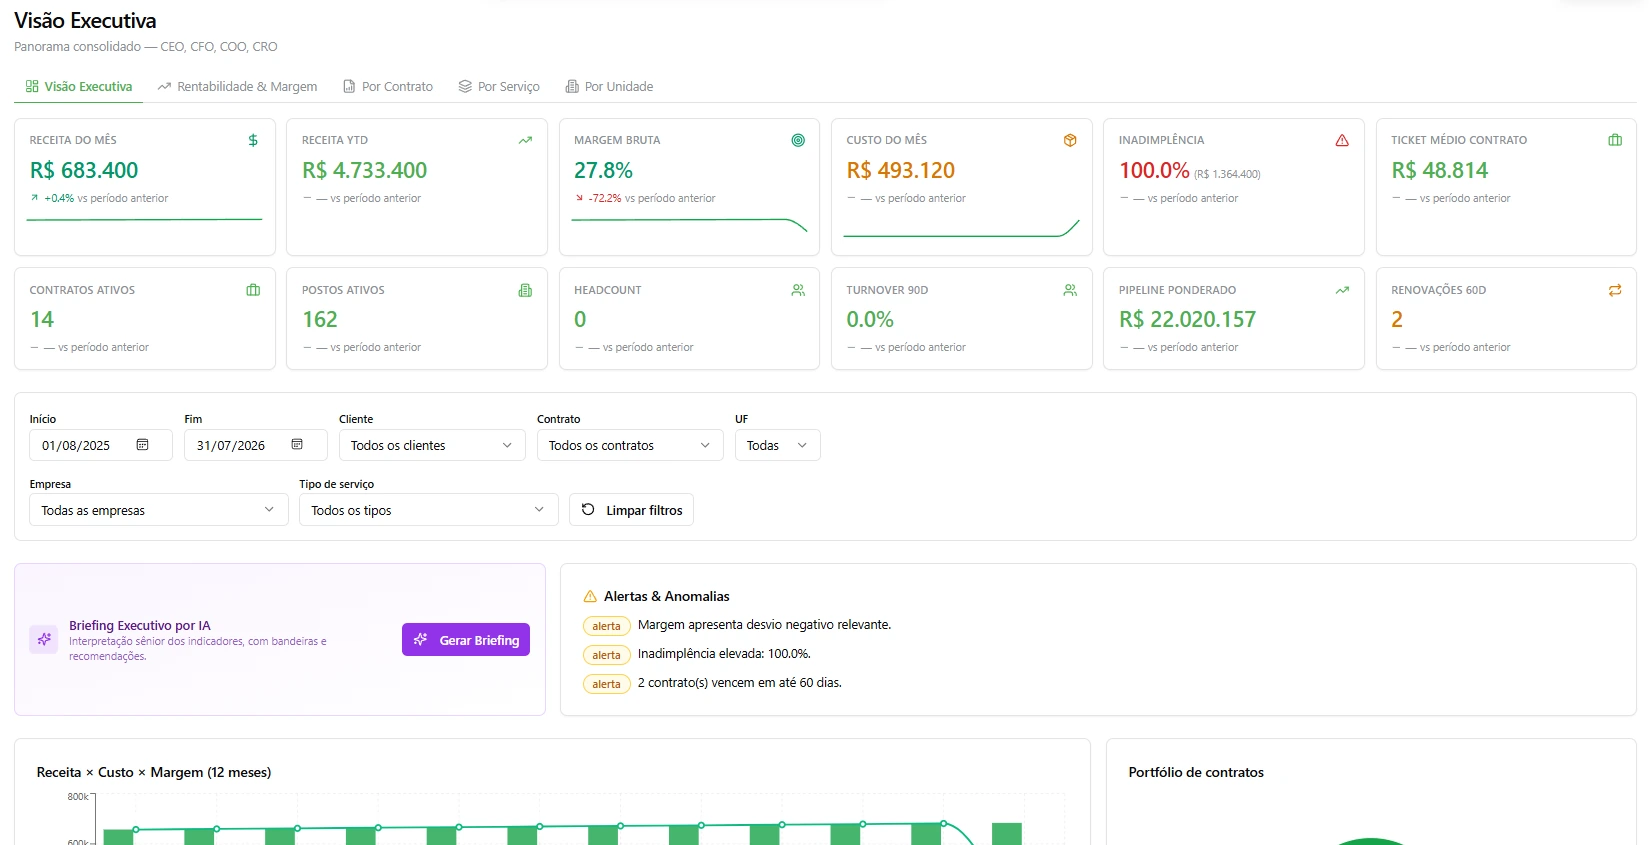Open calendar picker for Início date
Viewport: 1649px width, 845px height.
pyautogui.click(x=142, y=445)
